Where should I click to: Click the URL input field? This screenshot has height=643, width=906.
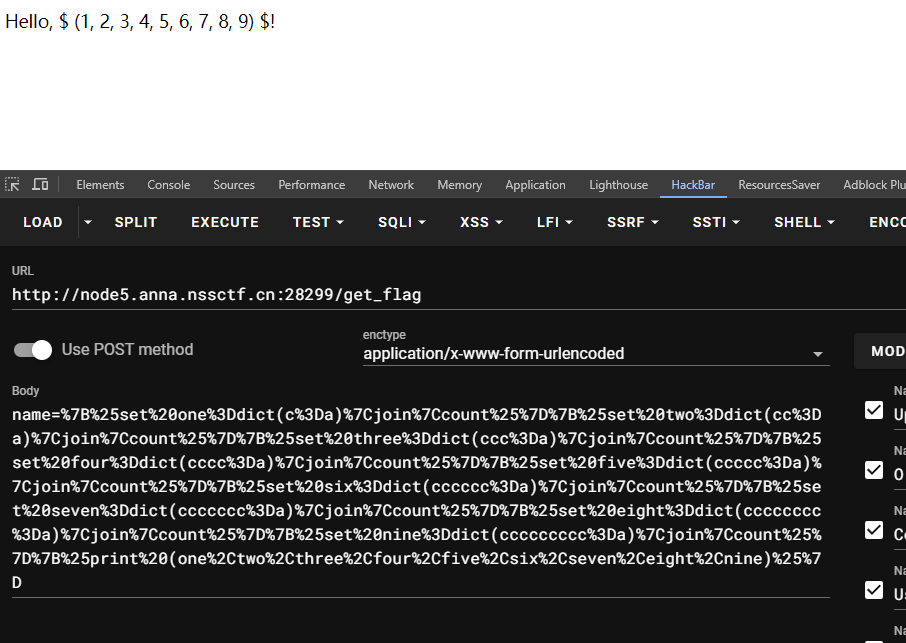(x=459, y=295)
